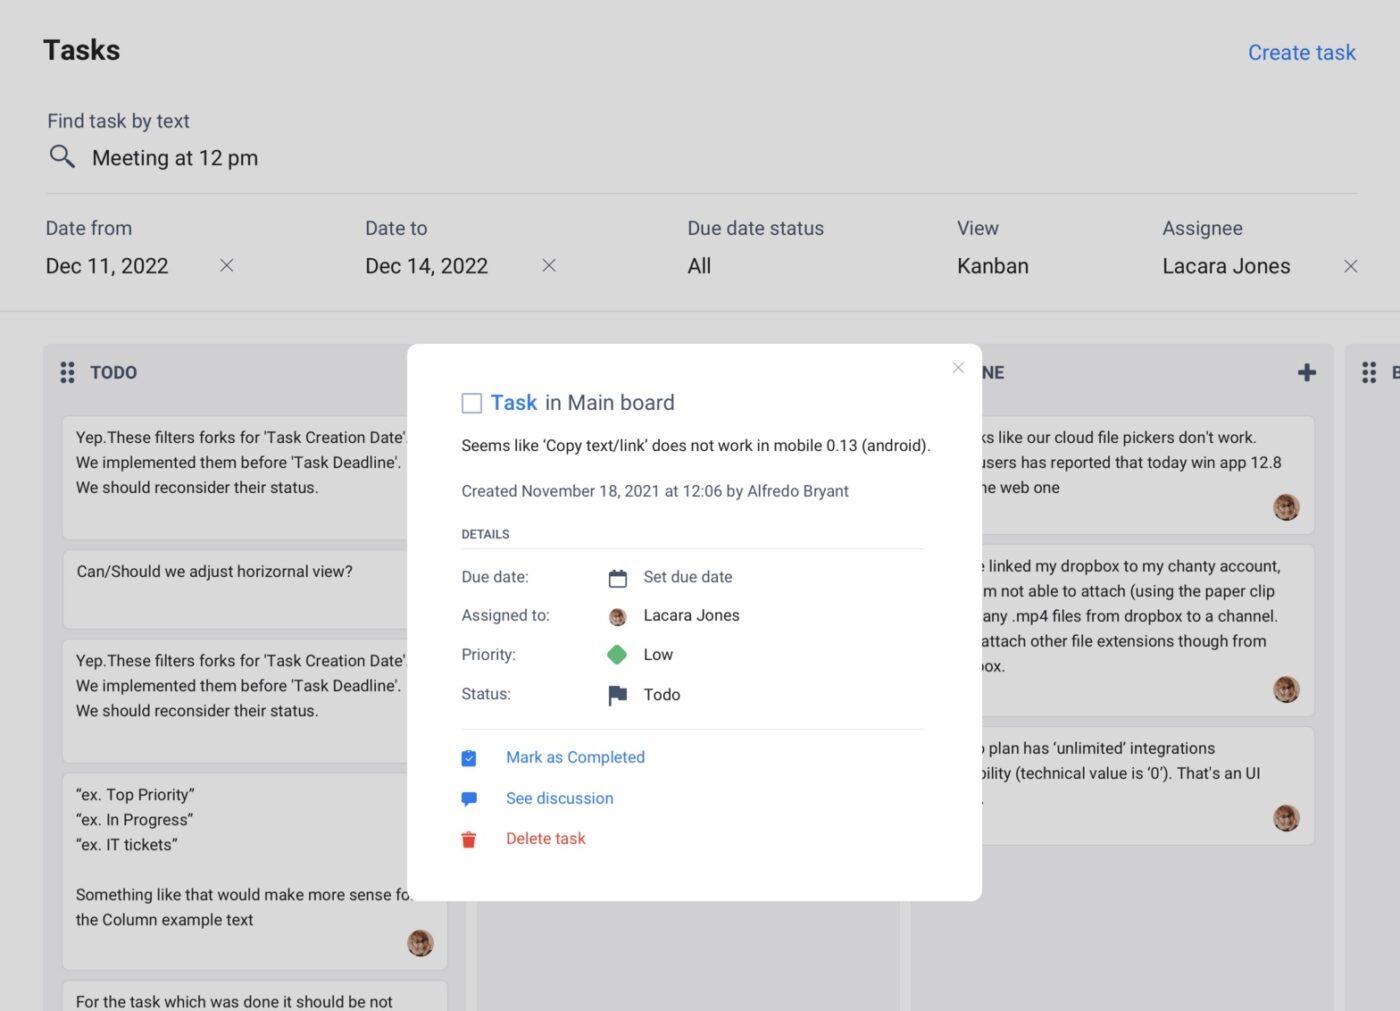The height and width of the screenshot is (1011, 1400).
Task: Click the red Delete task trash icon
Action: [x=469, y=840]
